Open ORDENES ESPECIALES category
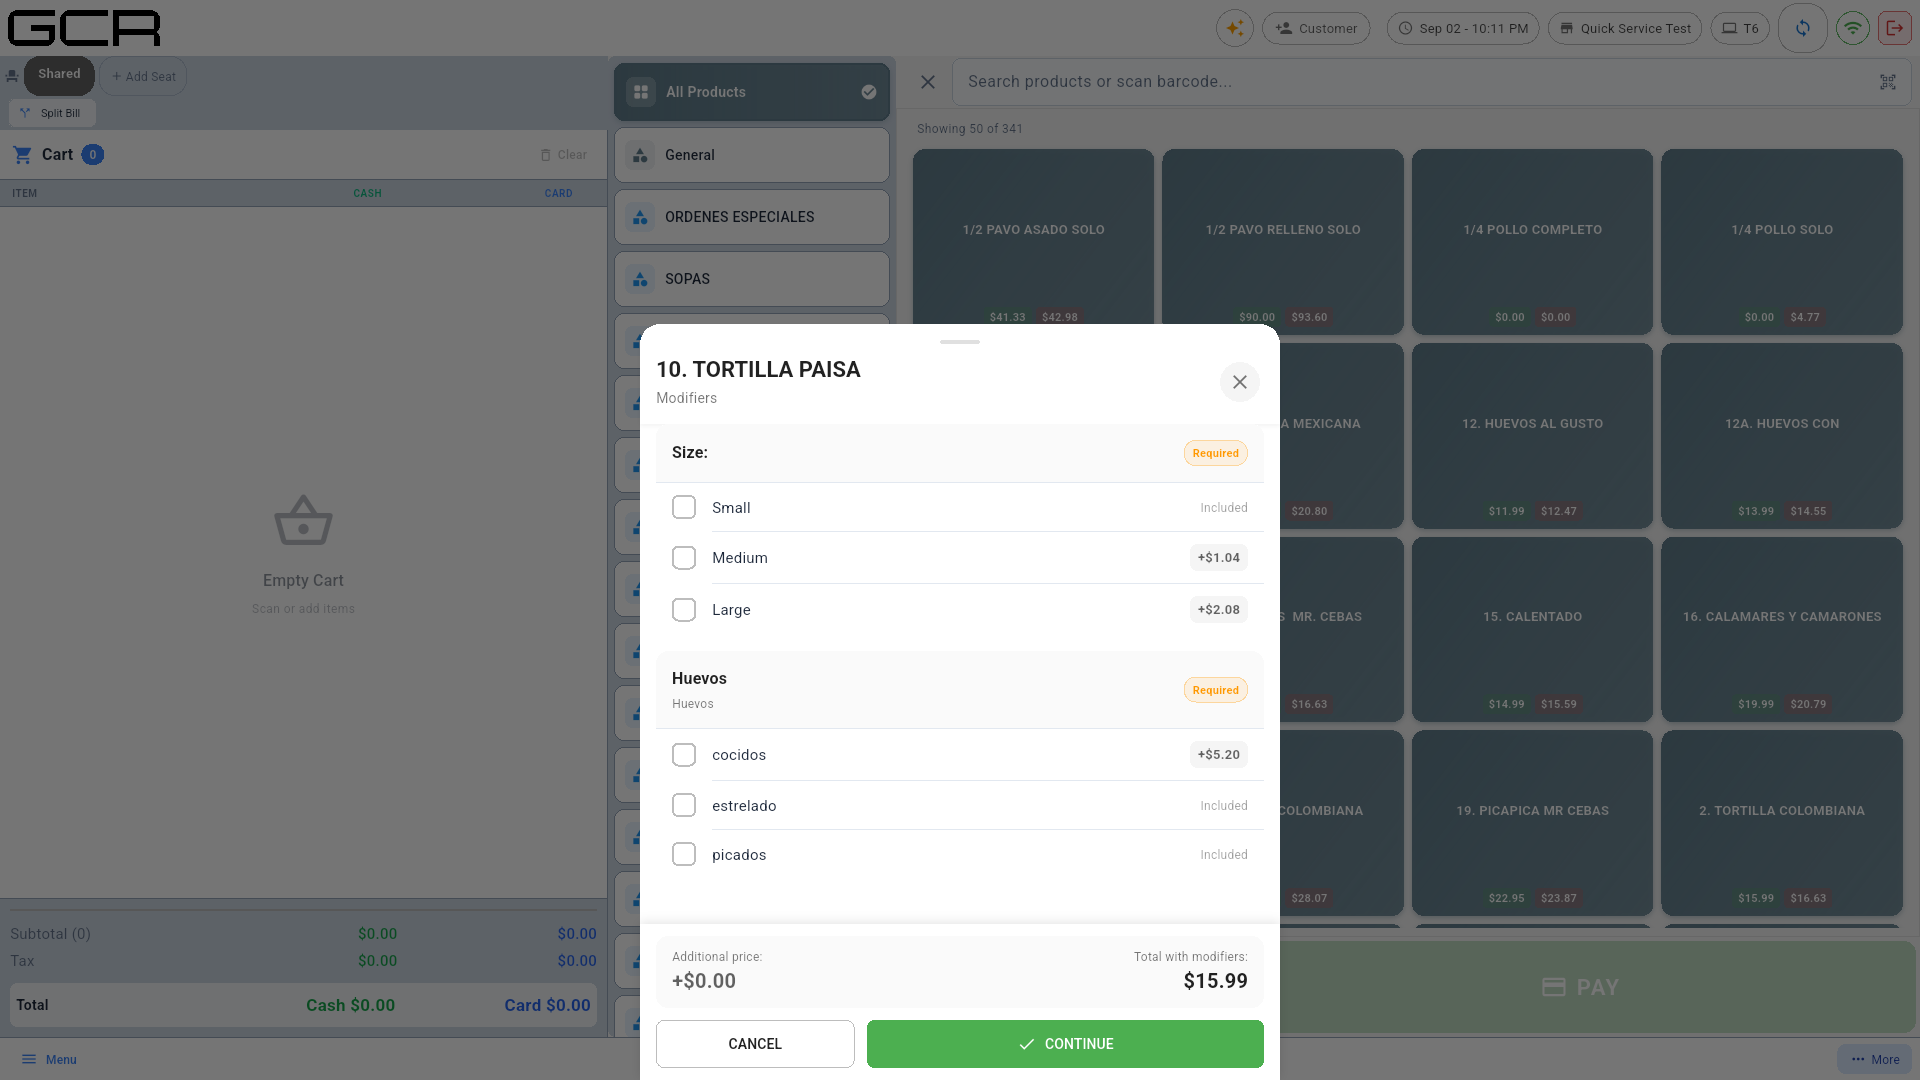Image resolution: width=1920 pixels, height=1080 pixels. [x=752, y=217]
